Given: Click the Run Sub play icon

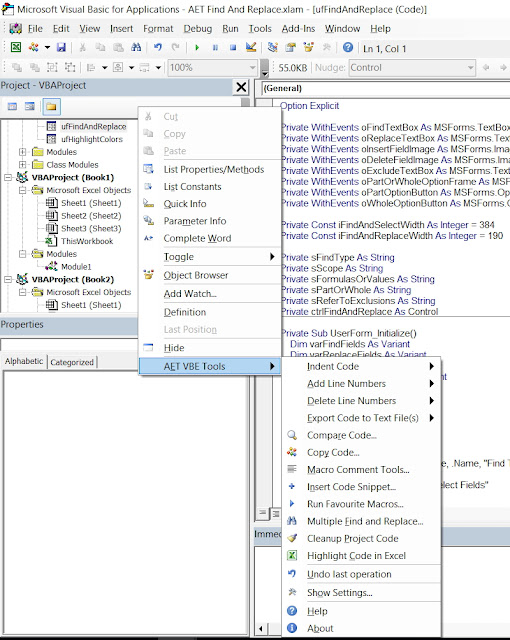Looking at the screenshot, I should [197, 48].
